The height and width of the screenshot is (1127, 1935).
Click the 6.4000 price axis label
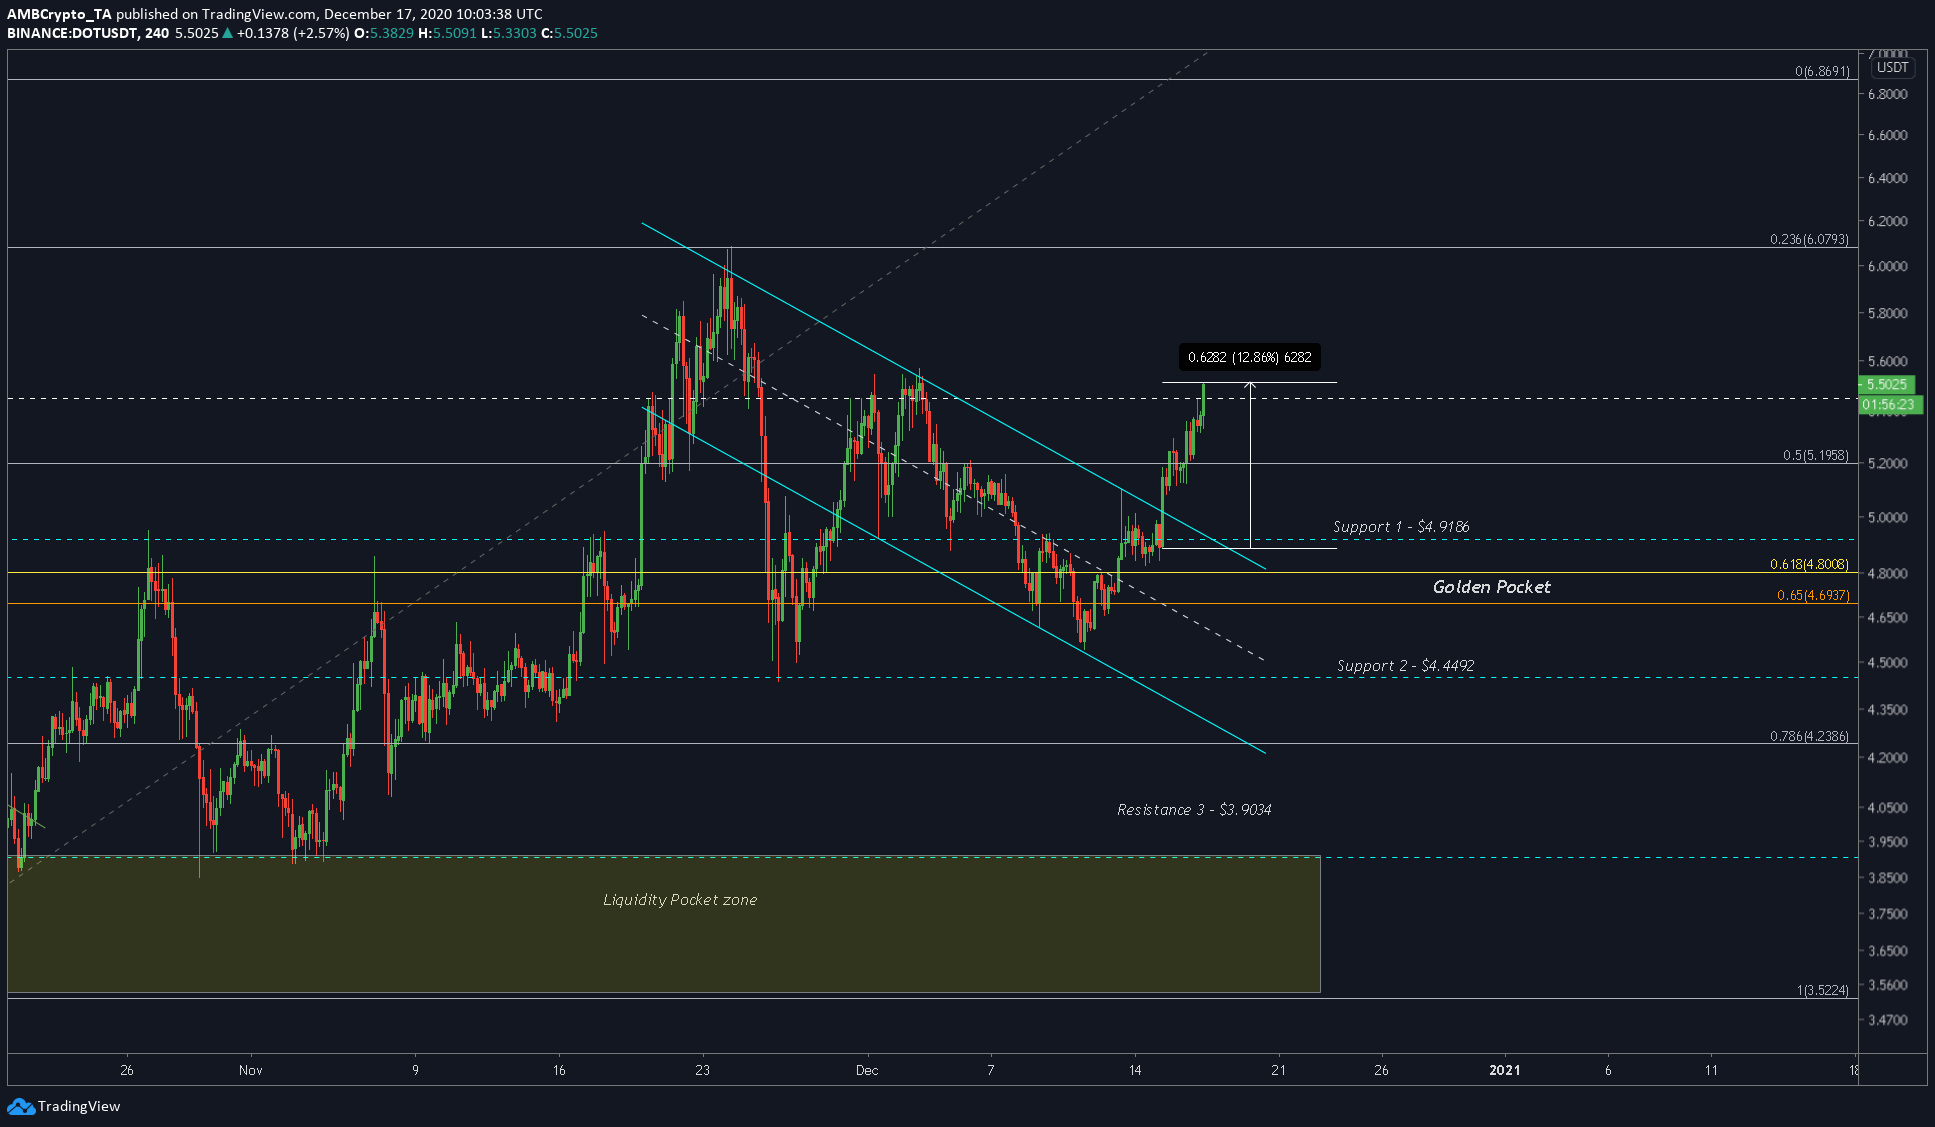pyautogui.click(x=1888, y=178)
